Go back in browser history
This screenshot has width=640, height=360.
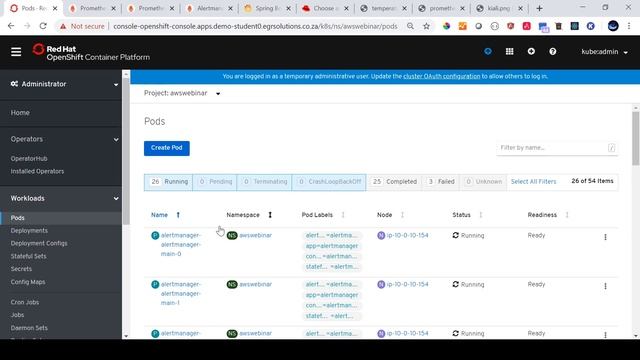pos(11,26)
